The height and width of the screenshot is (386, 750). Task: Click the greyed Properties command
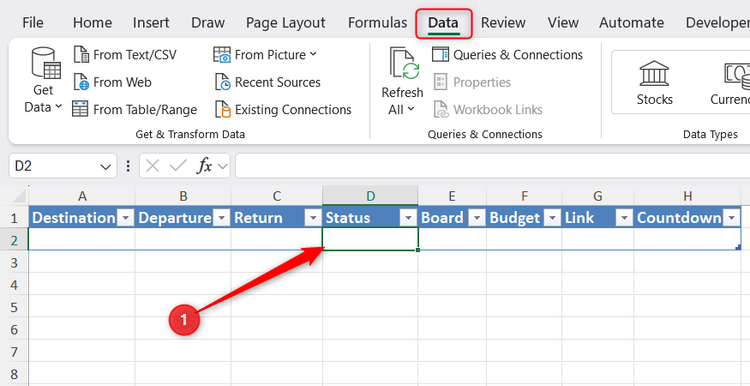pos(472,82)
